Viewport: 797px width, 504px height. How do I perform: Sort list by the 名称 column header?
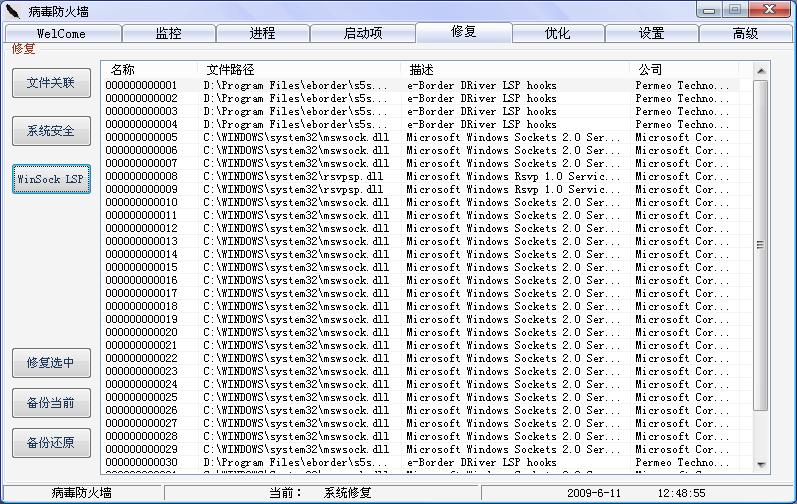[150, 70]
